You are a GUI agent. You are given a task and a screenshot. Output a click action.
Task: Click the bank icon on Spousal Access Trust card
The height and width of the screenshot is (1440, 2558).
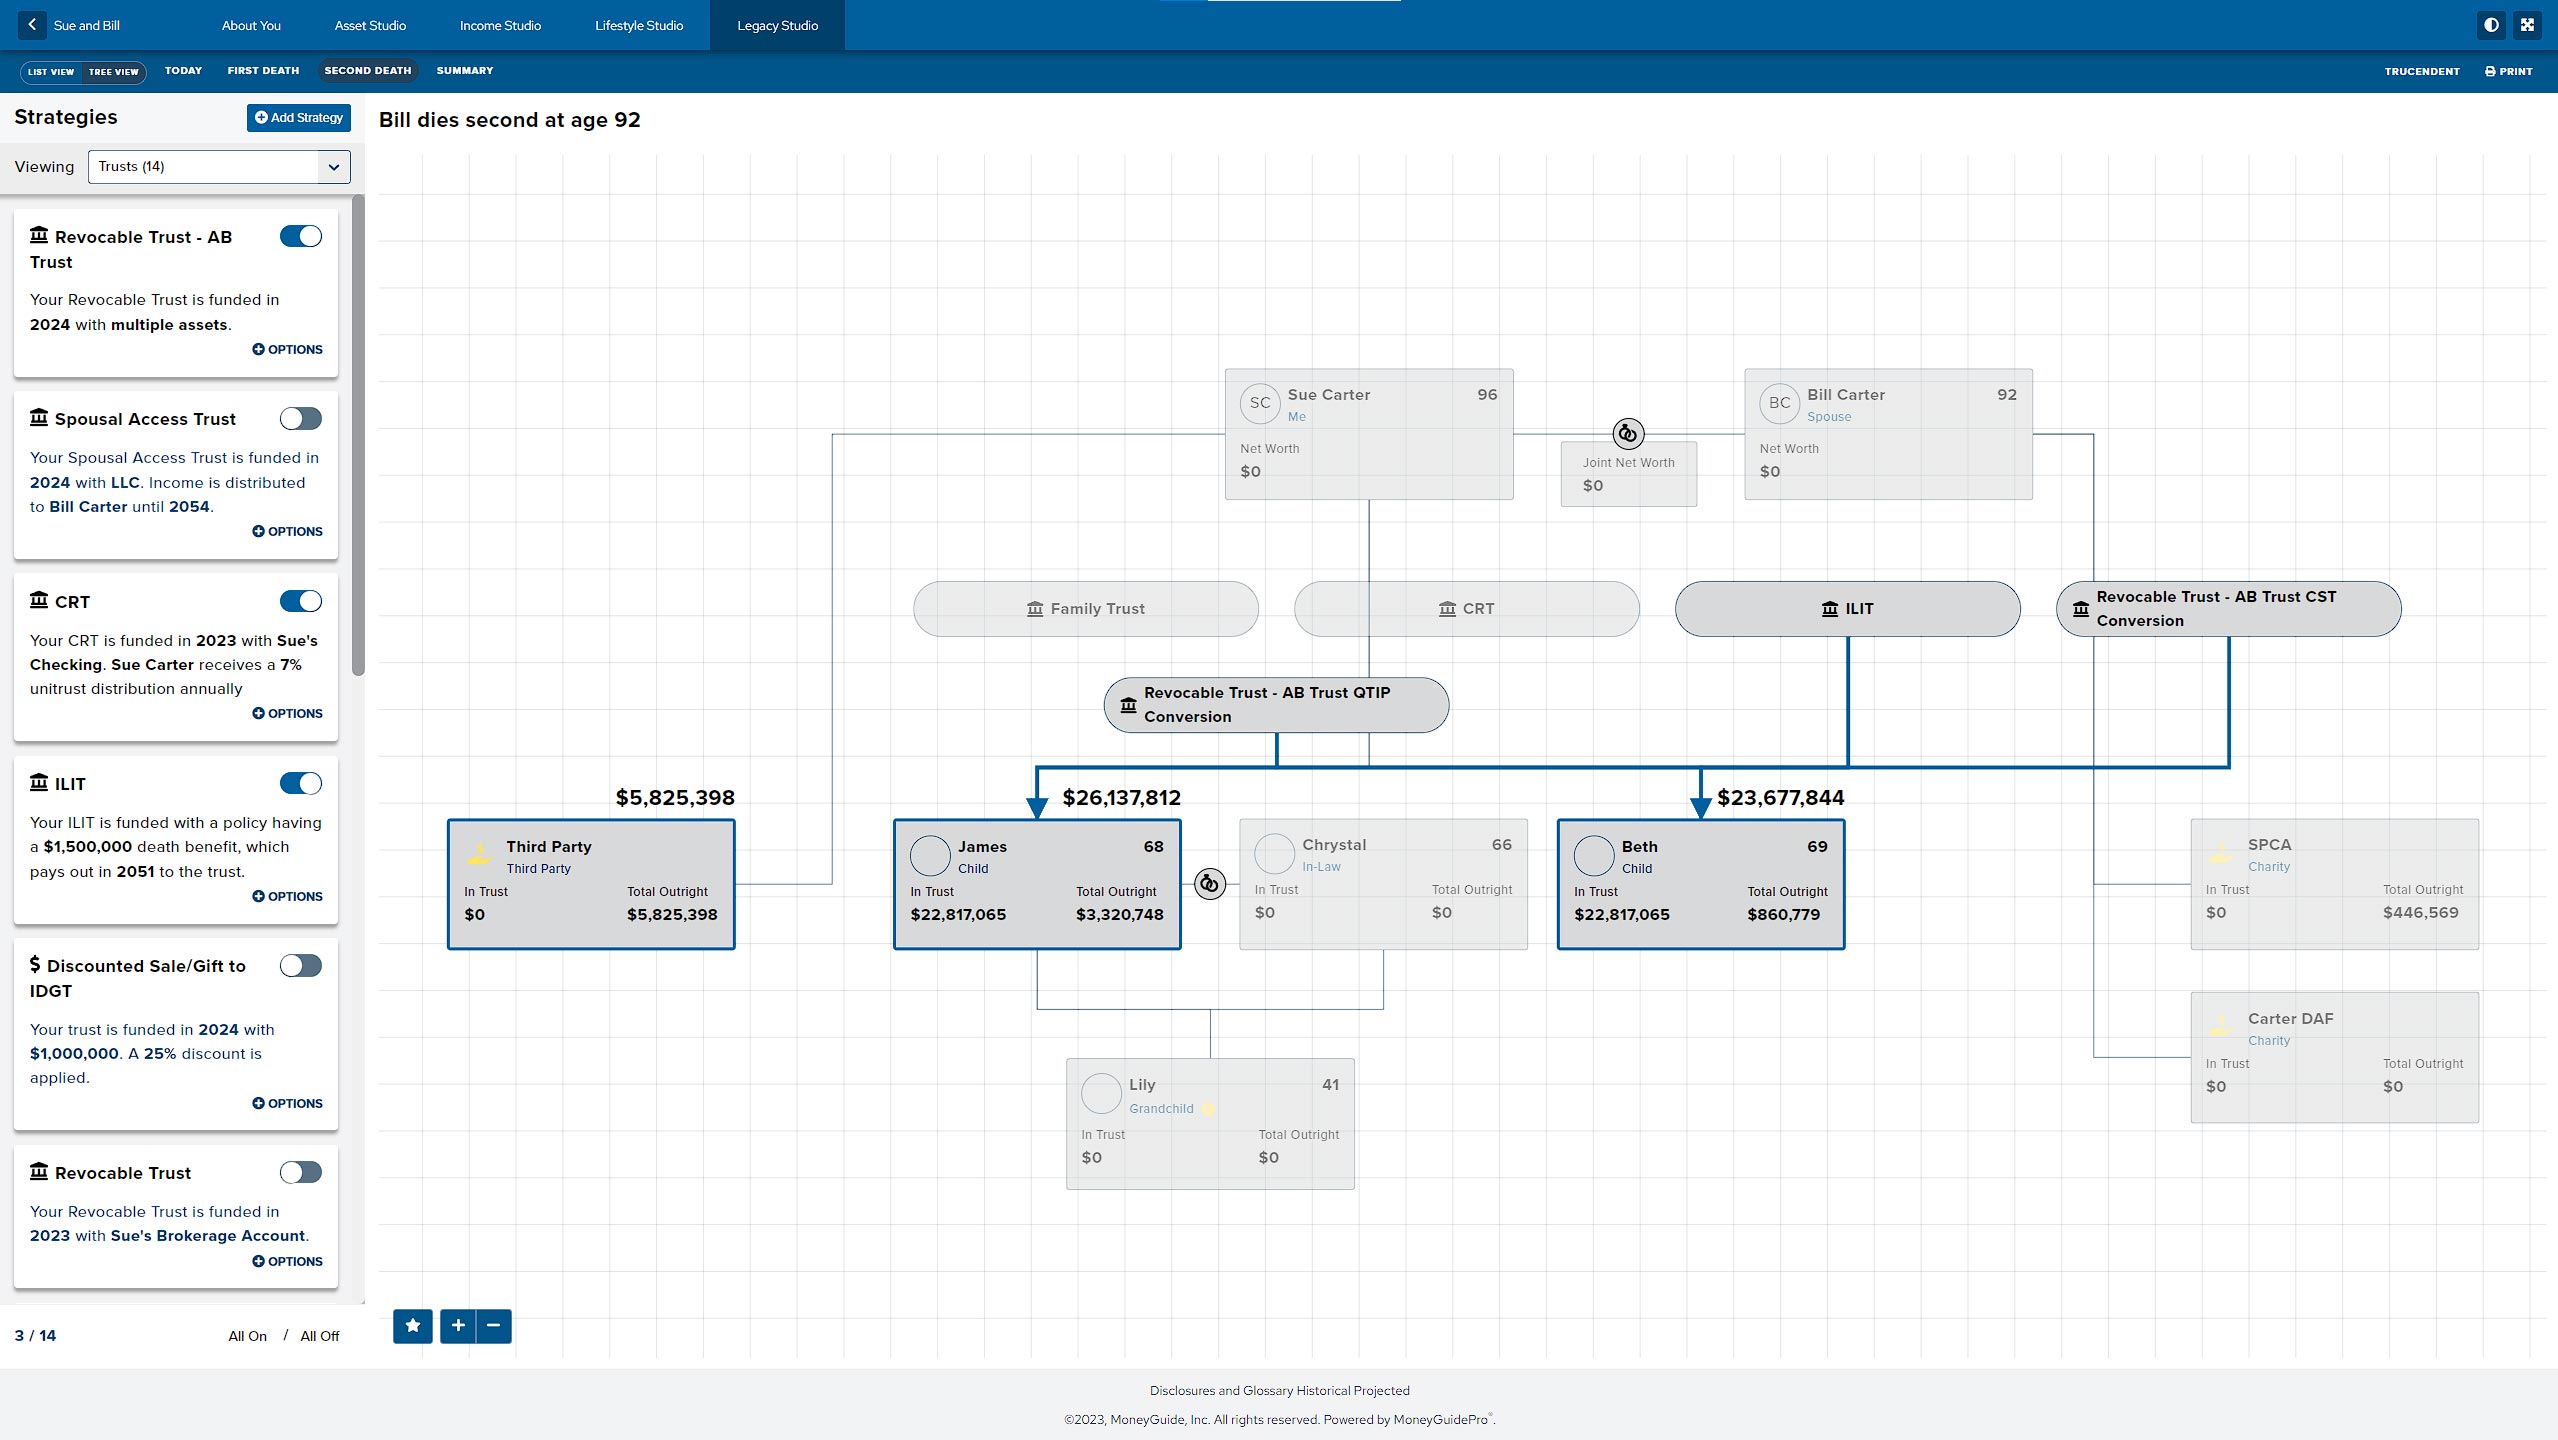[39, 418]
